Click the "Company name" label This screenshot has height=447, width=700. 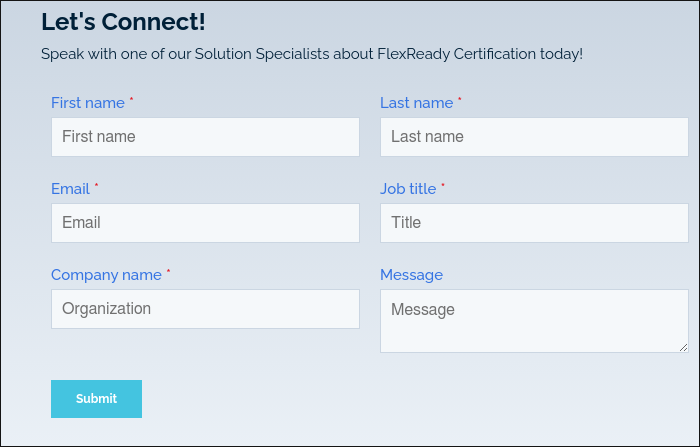coord(106,275)
